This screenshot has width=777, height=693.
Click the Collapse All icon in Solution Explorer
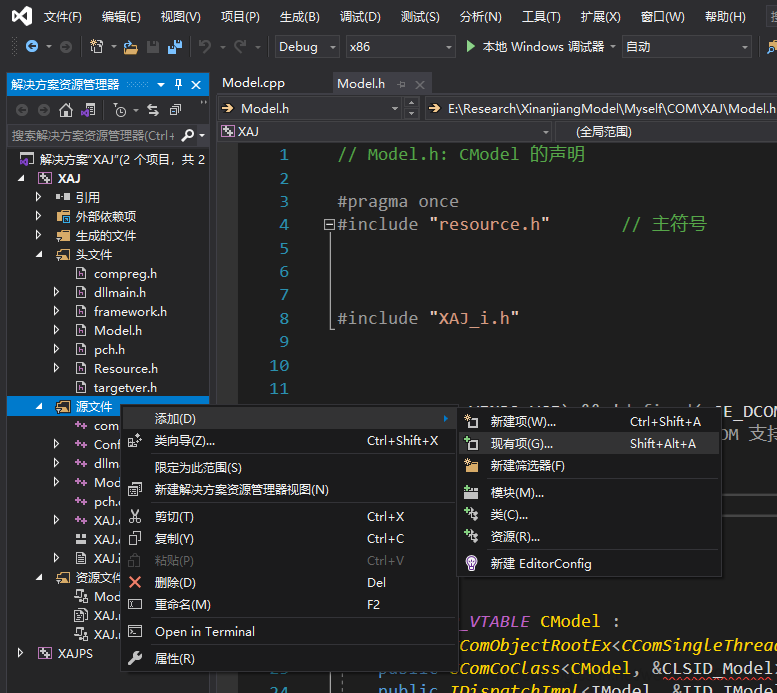pyautogui.click(x=176, y=110)
